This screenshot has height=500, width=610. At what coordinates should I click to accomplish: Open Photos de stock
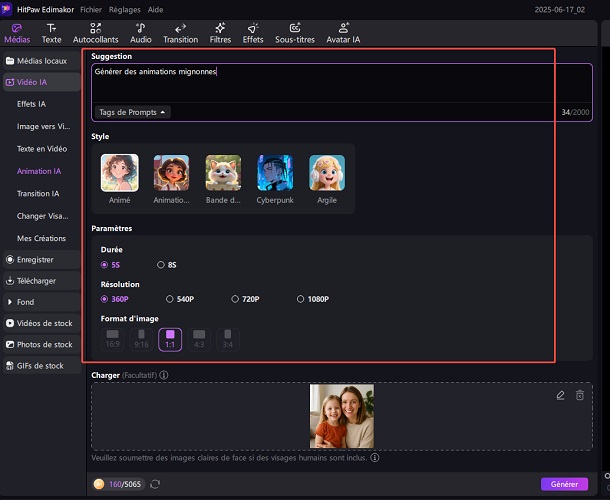[42, 344]
